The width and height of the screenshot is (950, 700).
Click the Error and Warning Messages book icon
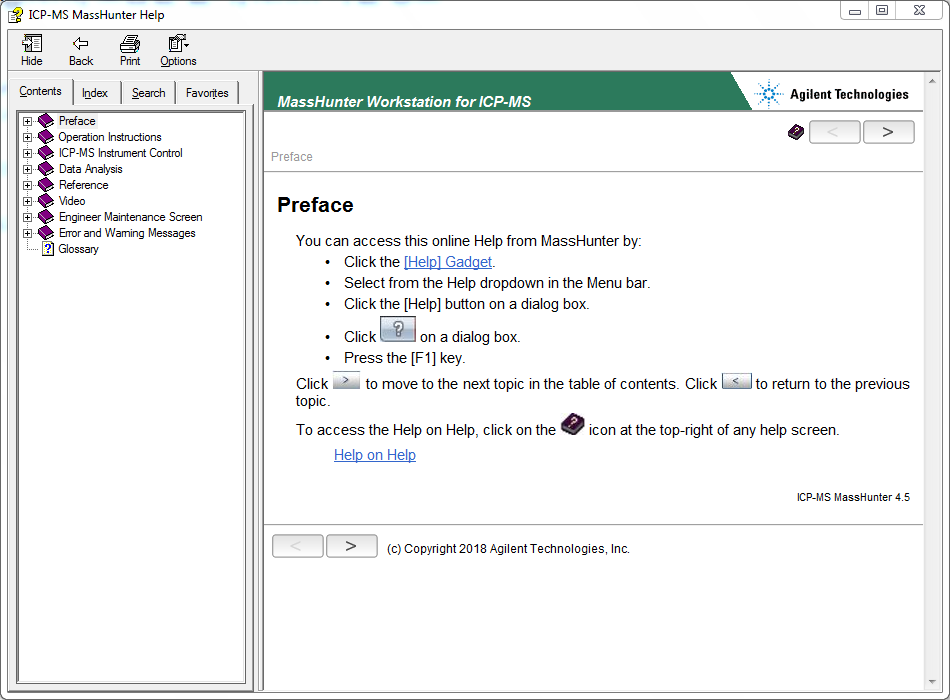point(46,233)
